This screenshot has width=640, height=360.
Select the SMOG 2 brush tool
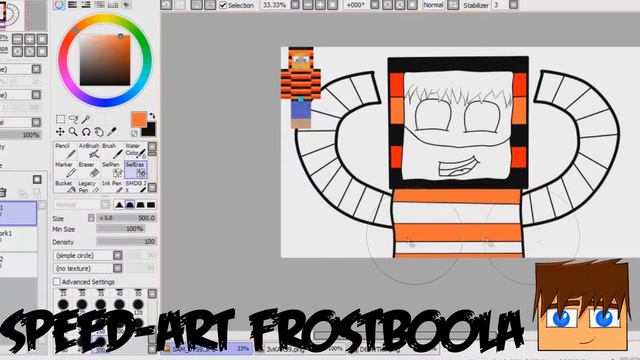point(136,186)
